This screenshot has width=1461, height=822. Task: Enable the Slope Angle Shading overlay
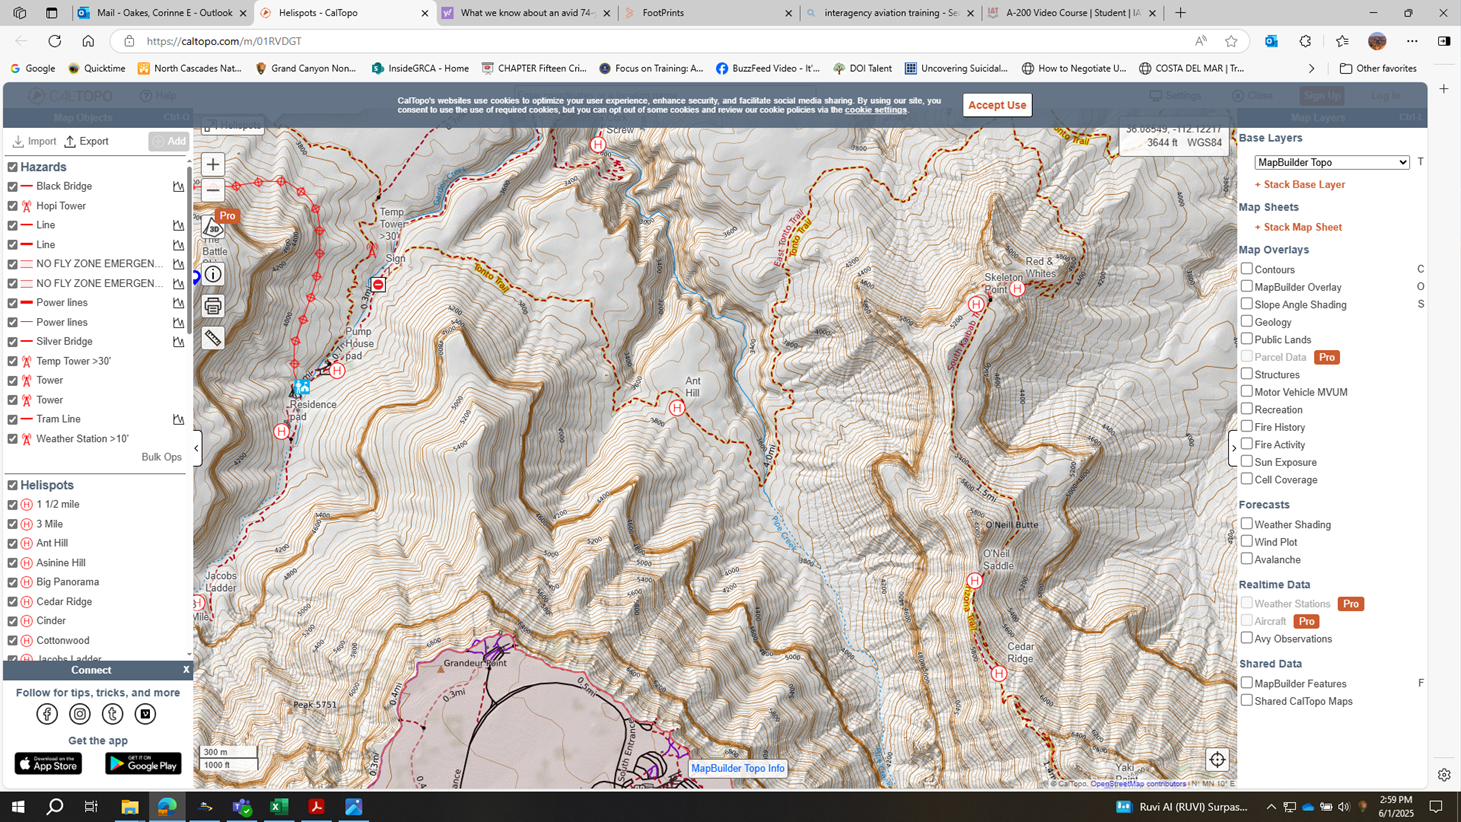[1247, 304]
